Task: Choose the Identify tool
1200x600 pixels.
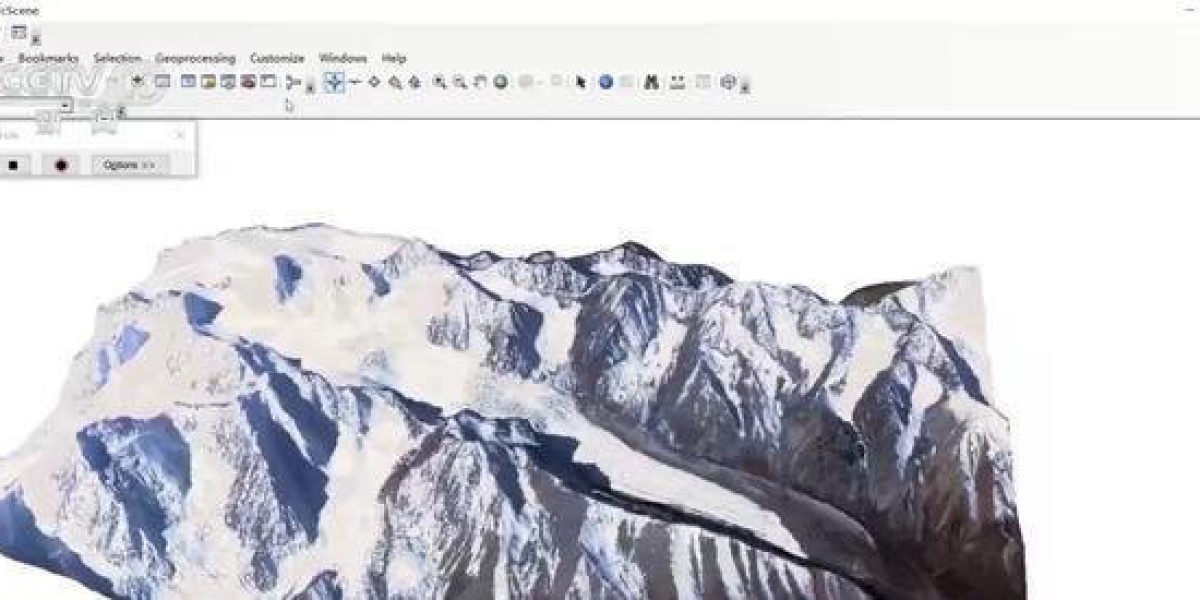Action: [x=605, y=82]
